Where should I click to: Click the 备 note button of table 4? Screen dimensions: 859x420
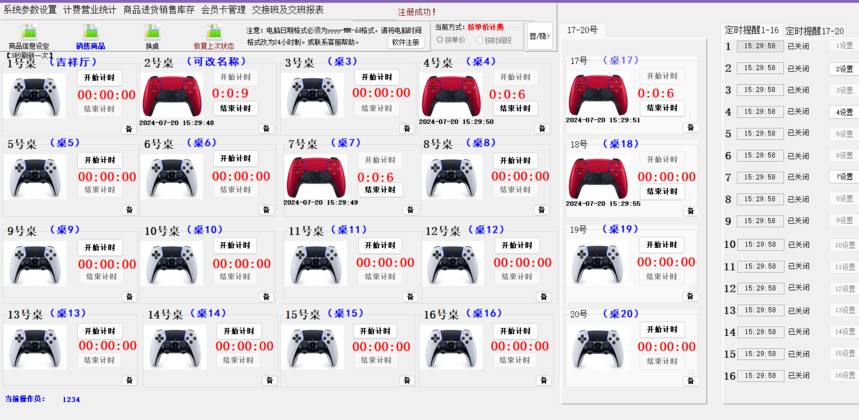click(542, 129)
